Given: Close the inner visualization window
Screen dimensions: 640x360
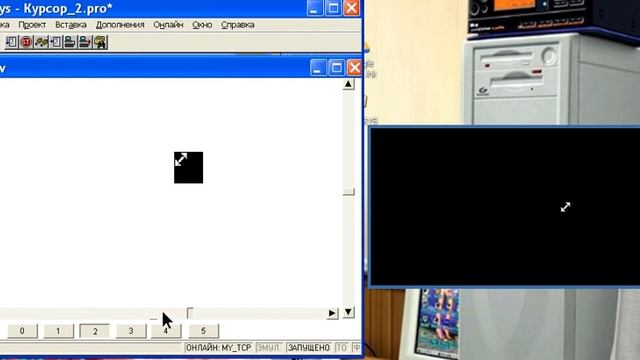Looking at the screenshot, I should point(354,67).
